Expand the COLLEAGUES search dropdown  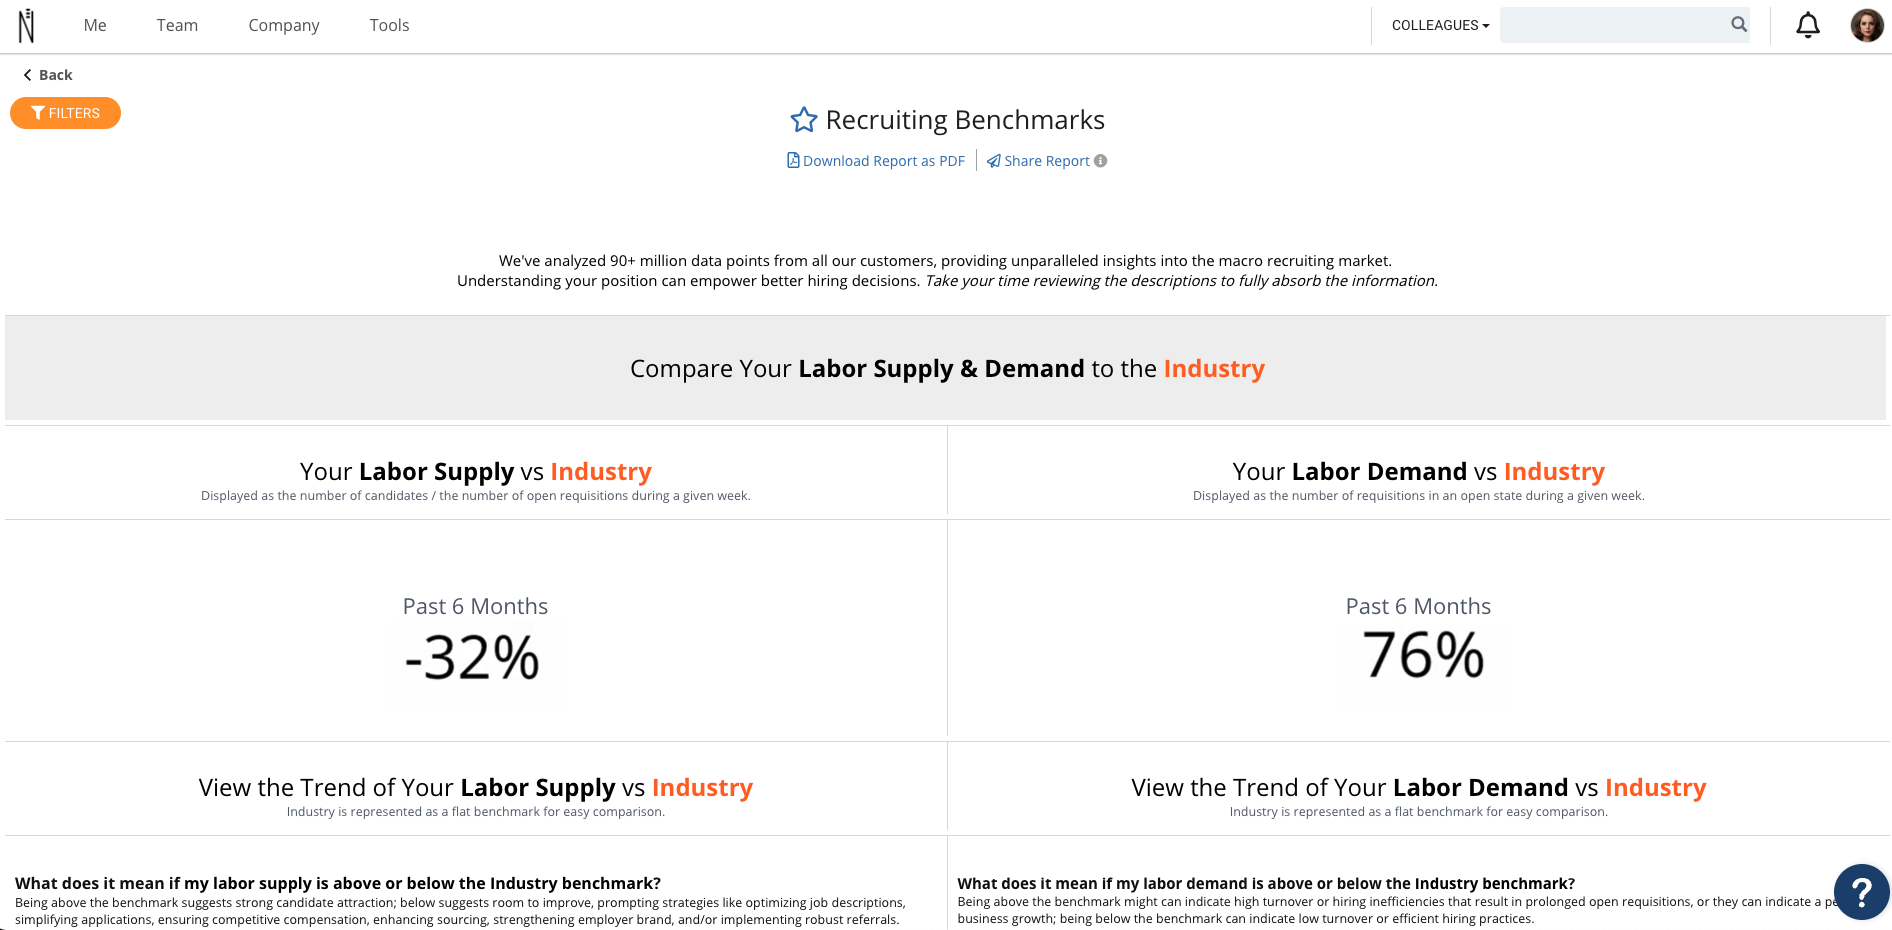tap(1440, 25)
